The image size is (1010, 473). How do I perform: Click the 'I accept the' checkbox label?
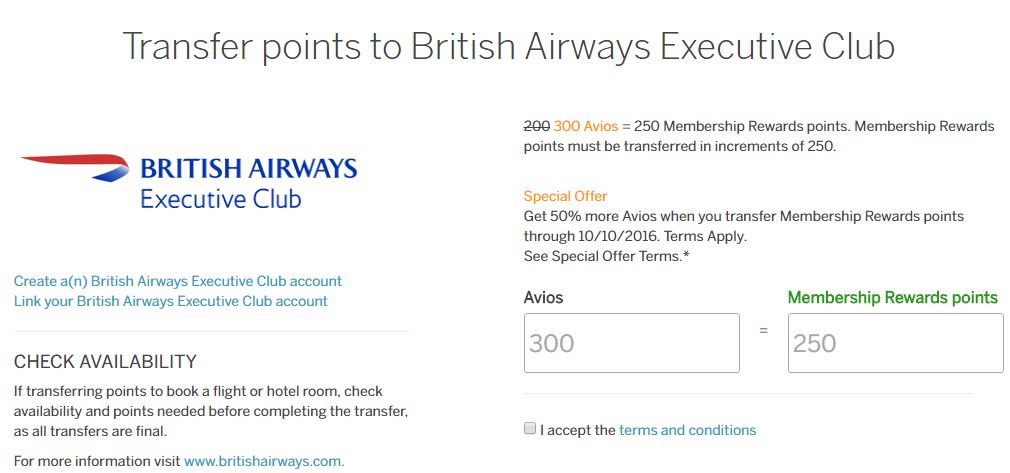577,430
